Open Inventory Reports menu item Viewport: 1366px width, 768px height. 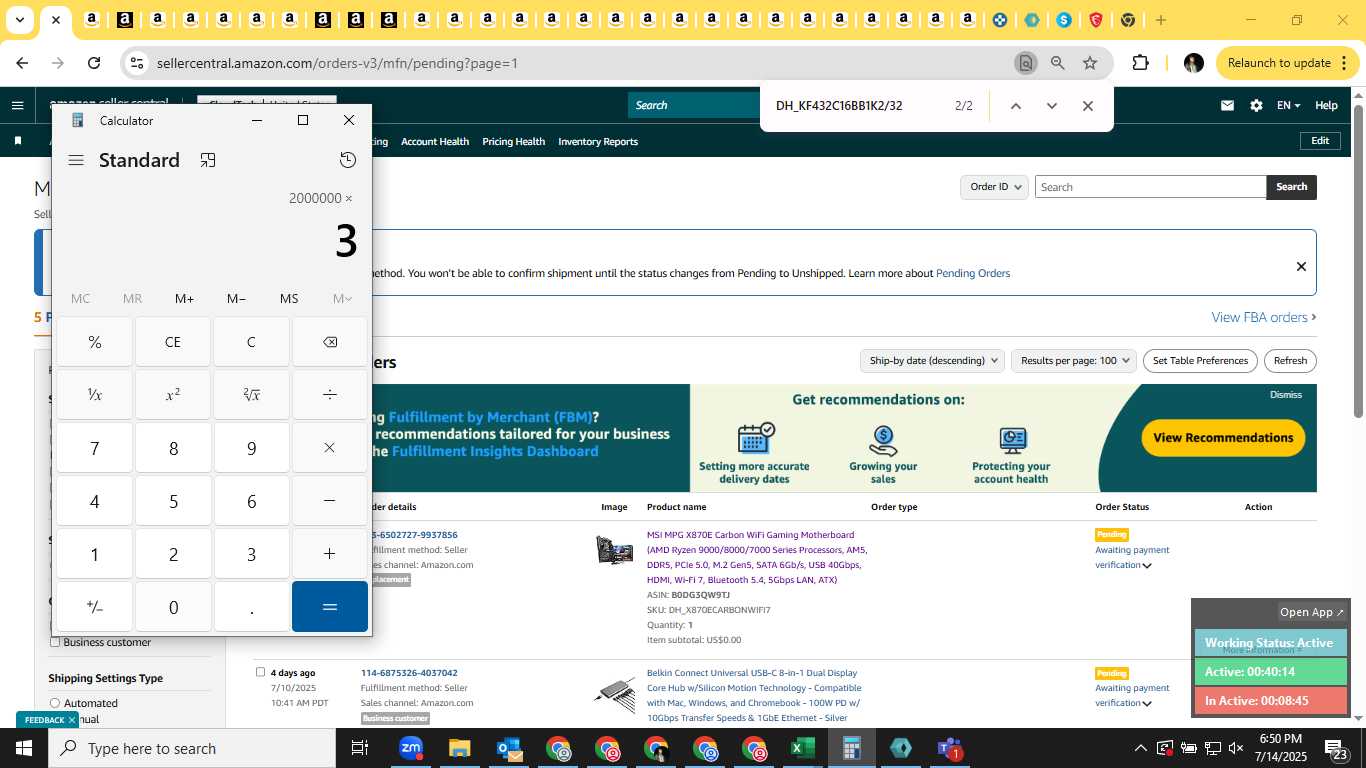click(x=598, y=141)
